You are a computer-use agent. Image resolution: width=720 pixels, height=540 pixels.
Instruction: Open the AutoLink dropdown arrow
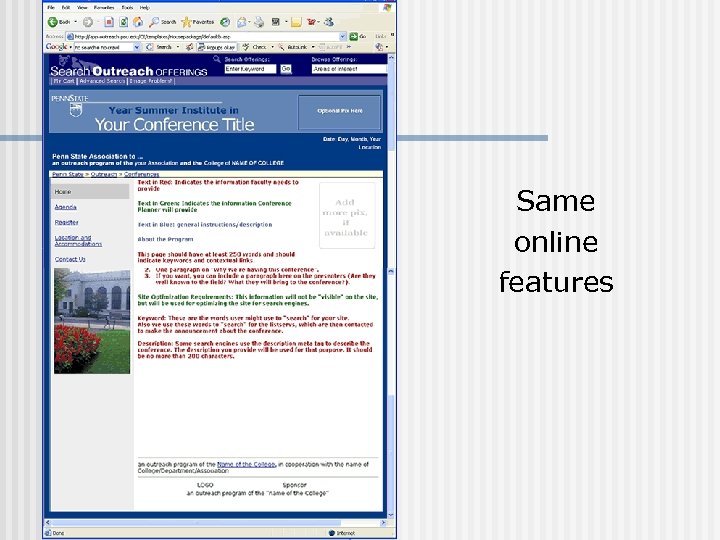click(x=313, y=47)
